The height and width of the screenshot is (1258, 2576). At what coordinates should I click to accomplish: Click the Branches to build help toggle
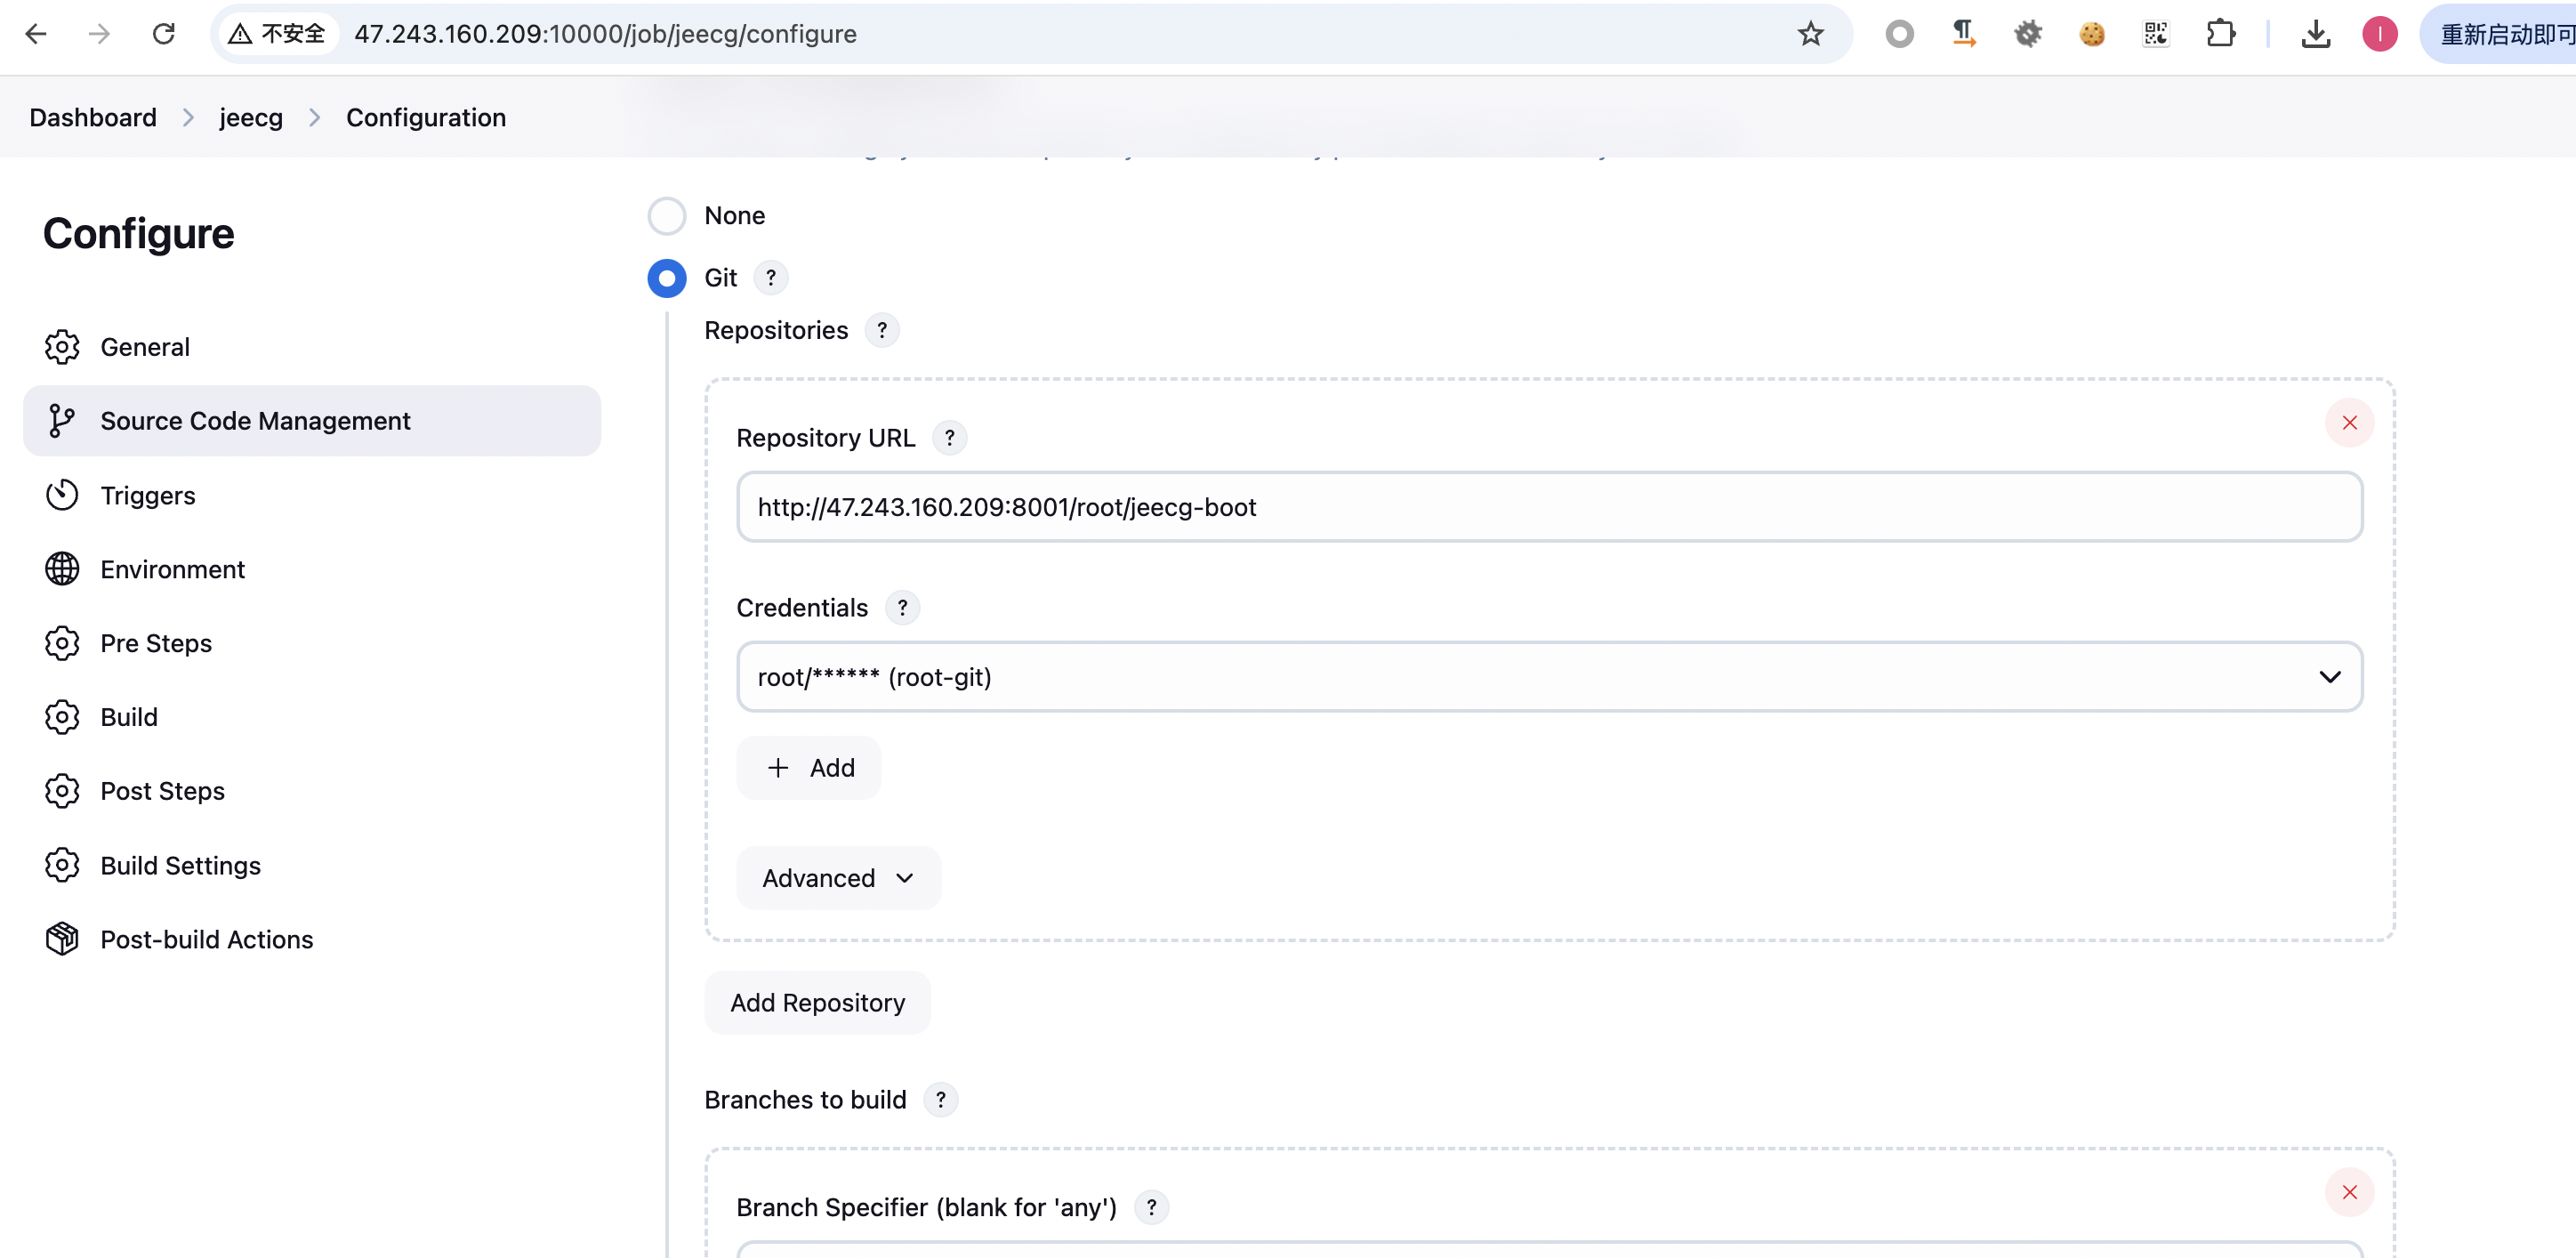939,1099
